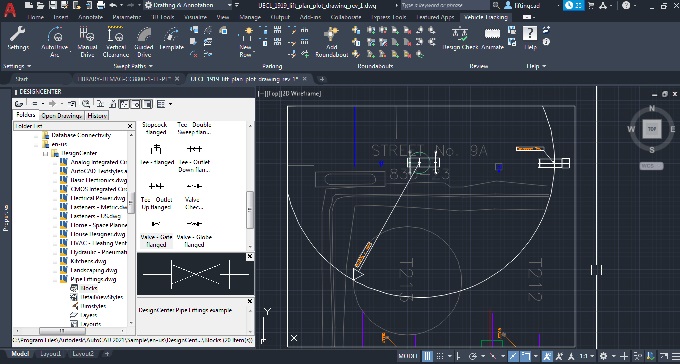Click the search magnifier icon in title bar
Viewport: 680px width, 364px height.
point(496,5)
